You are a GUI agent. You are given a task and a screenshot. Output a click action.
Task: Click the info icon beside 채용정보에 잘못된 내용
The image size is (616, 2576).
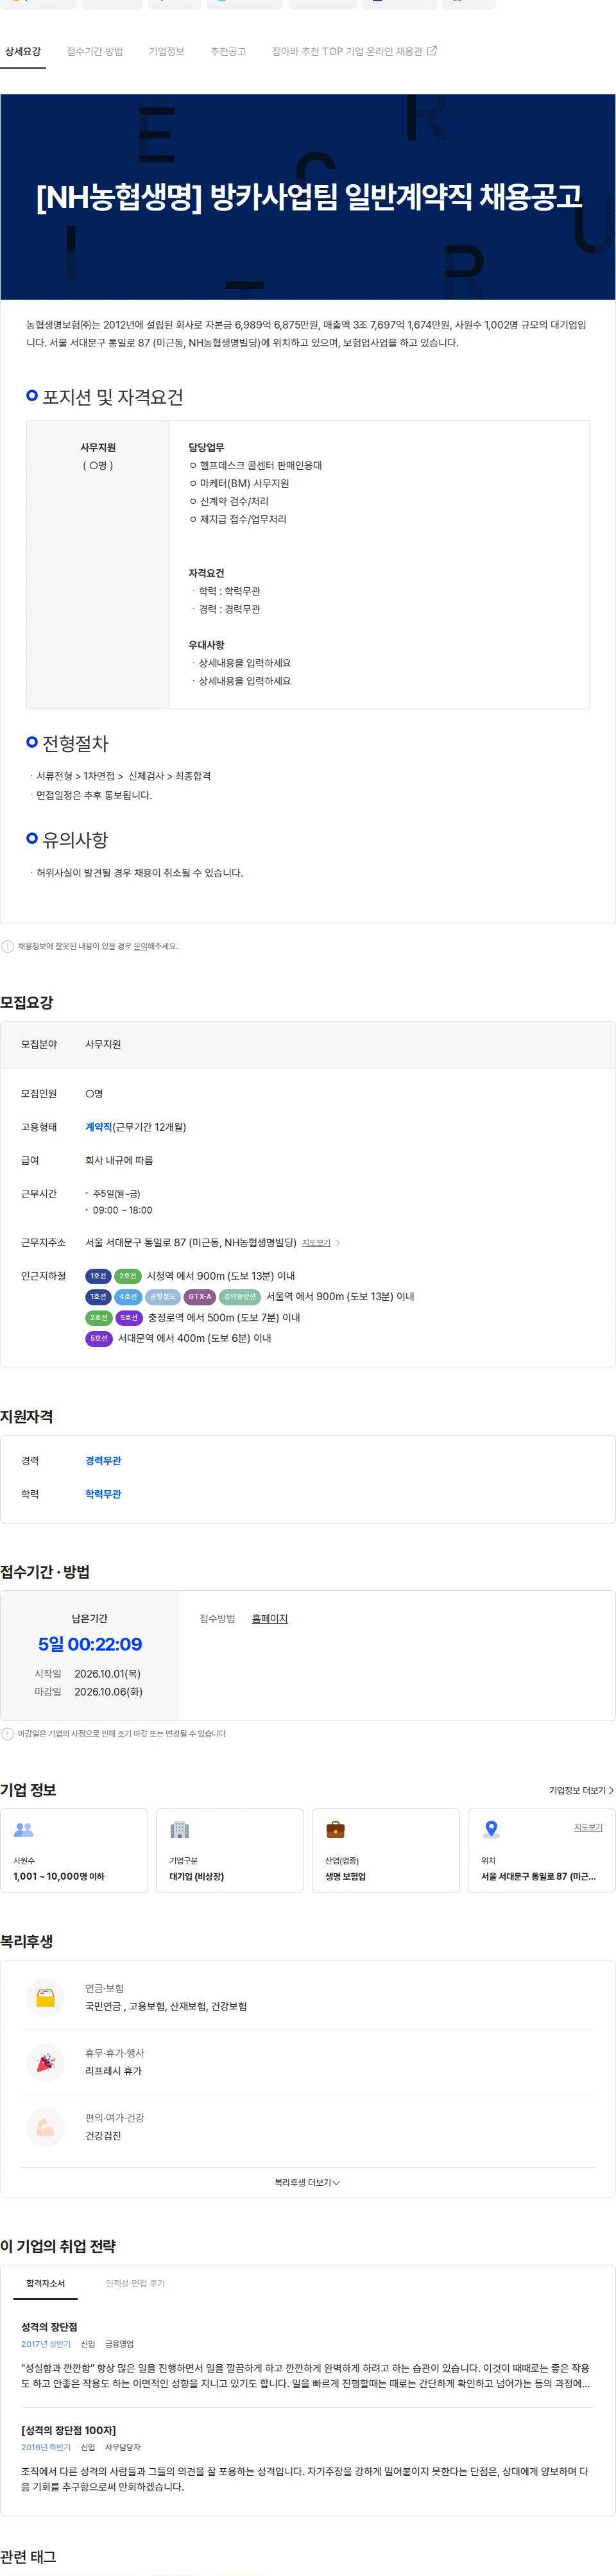[8, 946]
